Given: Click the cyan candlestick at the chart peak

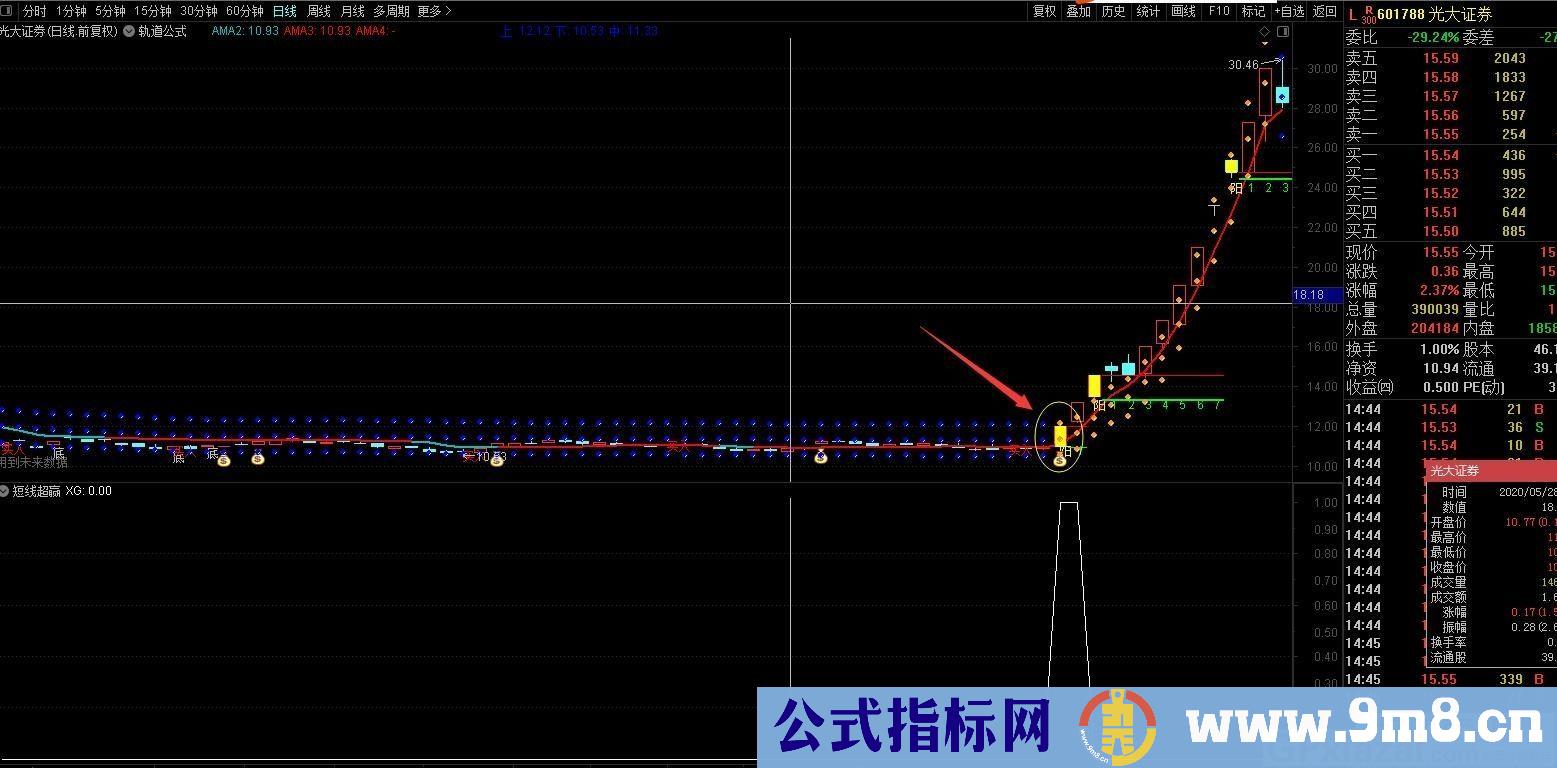Looking at the screenshot, I should coord(1282,96).
